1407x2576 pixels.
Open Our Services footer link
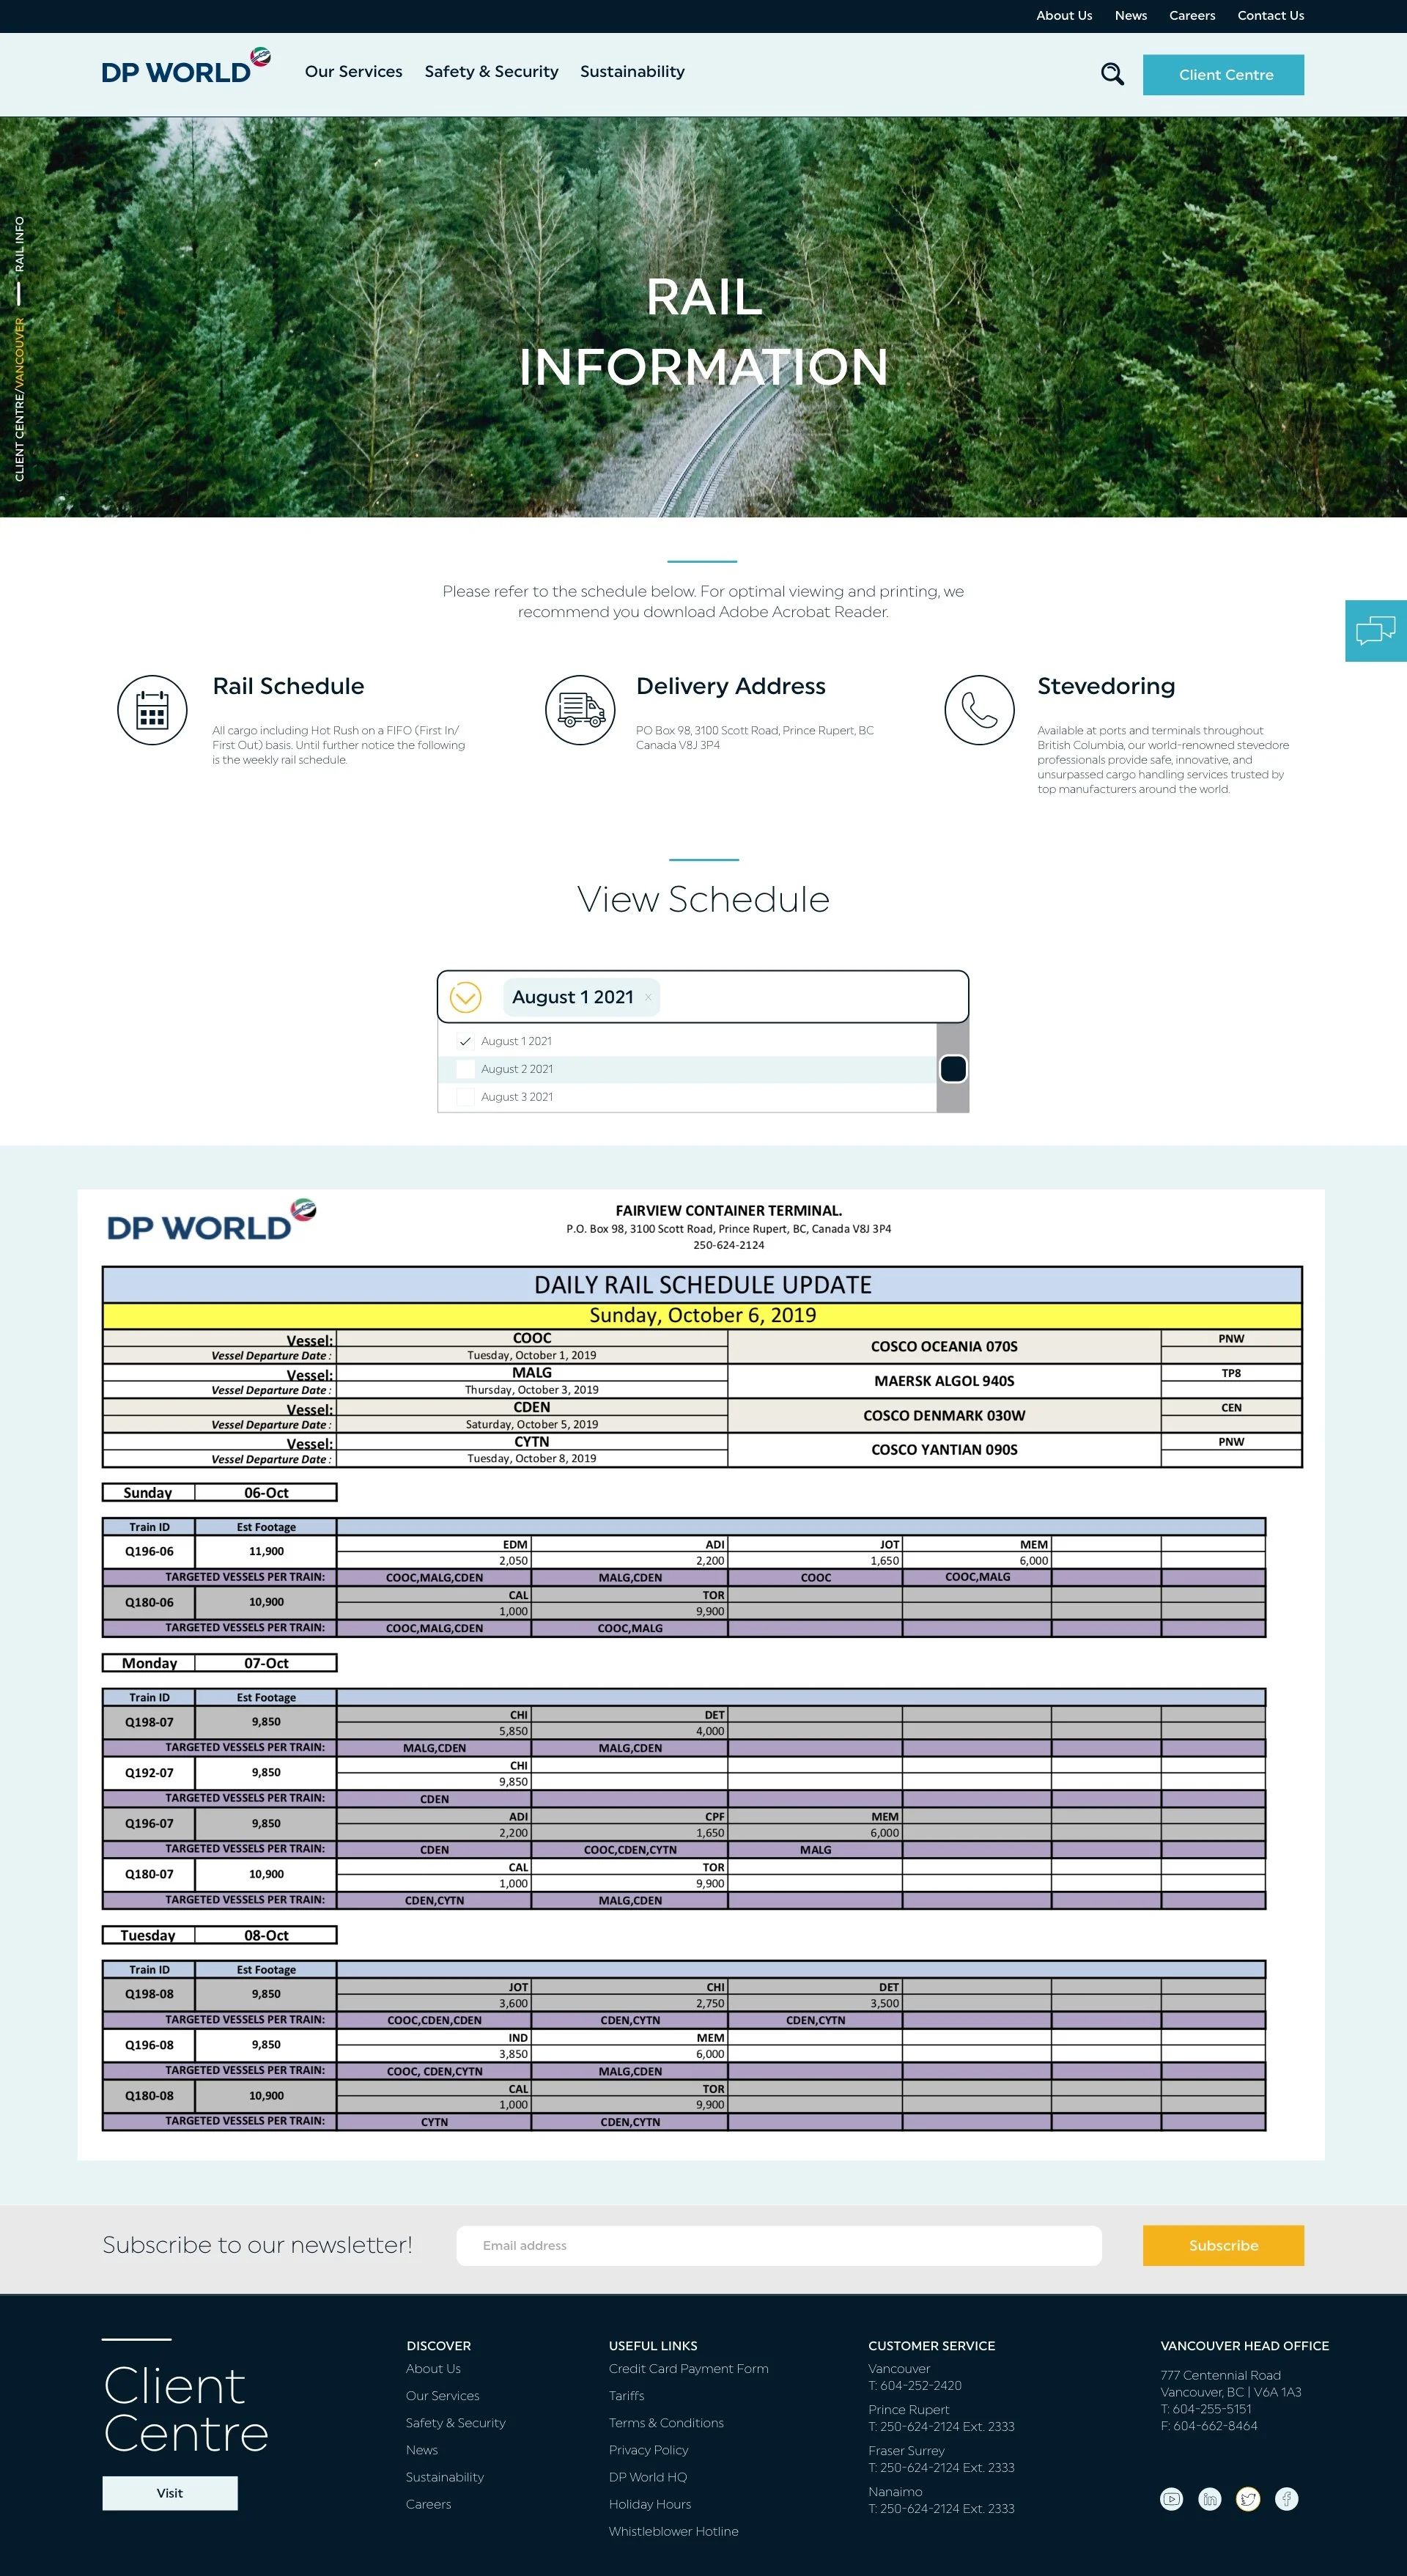(443, 2395)
